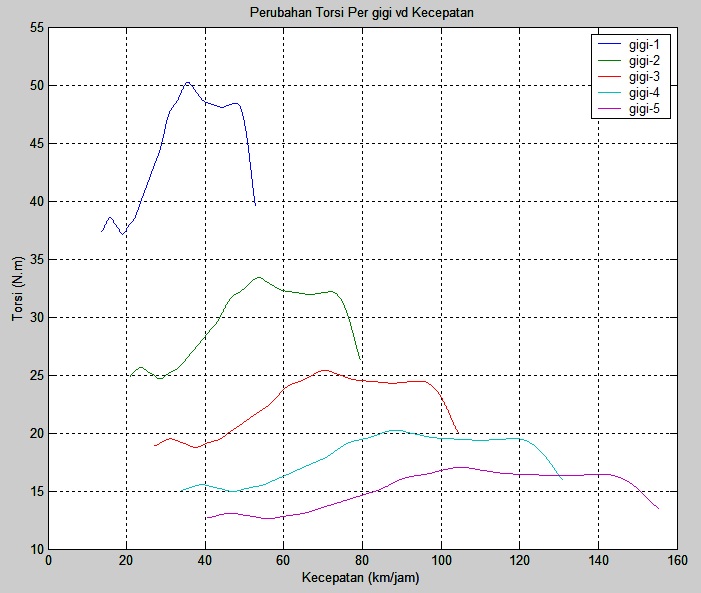
Task: Select the red gigi-3 curve at its peak
Action: click(324, 370)
